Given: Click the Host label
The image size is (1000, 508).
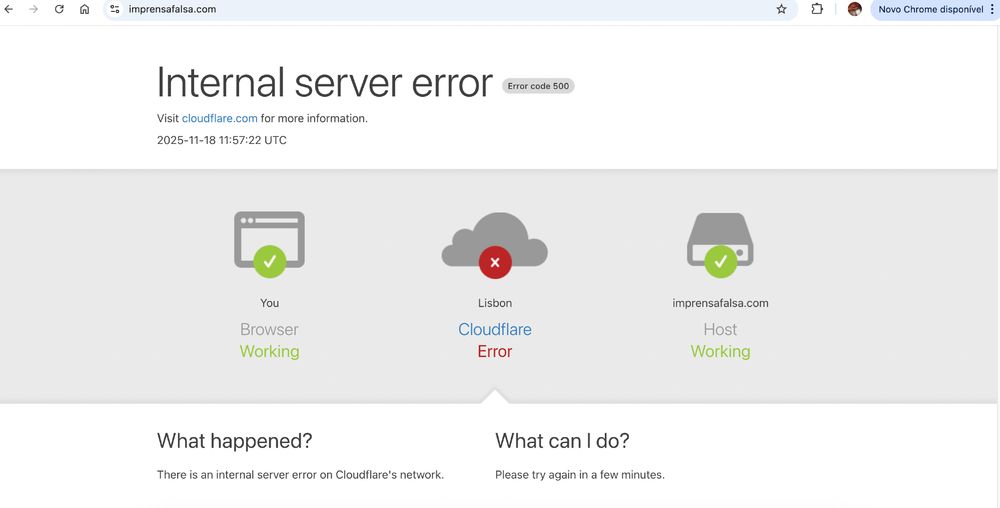Looking at the screenshot, I should 720,330.
